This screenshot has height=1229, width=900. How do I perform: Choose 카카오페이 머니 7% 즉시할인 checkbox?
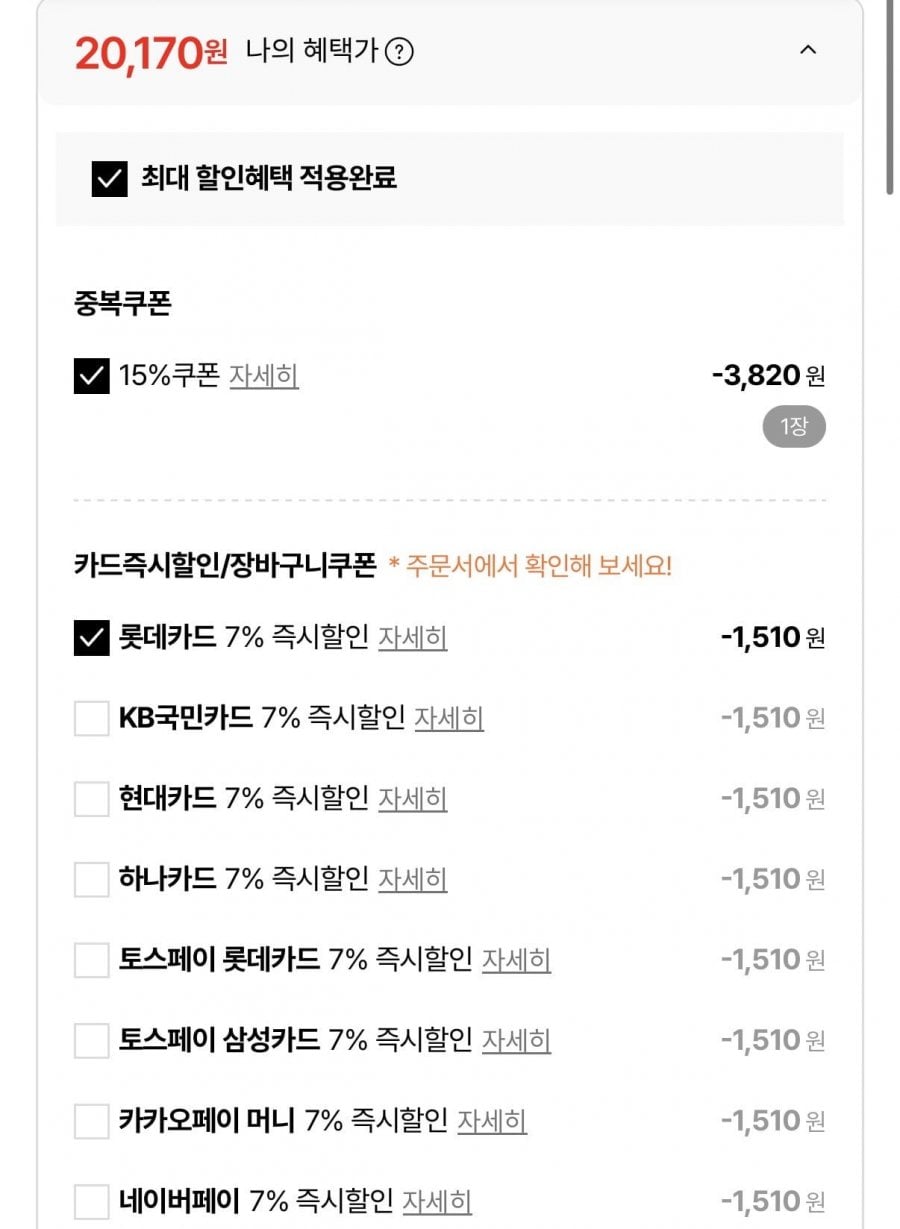tap(91, 1121)
